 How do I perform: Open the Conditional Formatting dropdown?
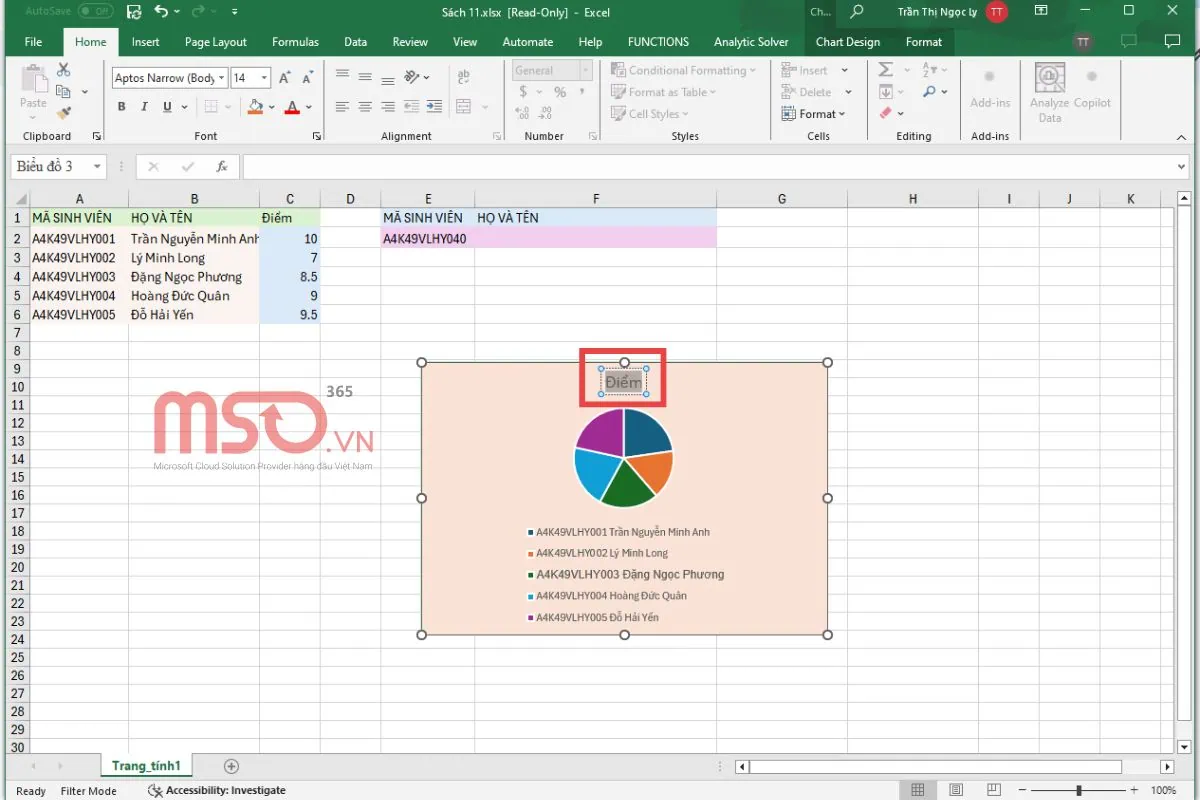click(x=684, y=69)
